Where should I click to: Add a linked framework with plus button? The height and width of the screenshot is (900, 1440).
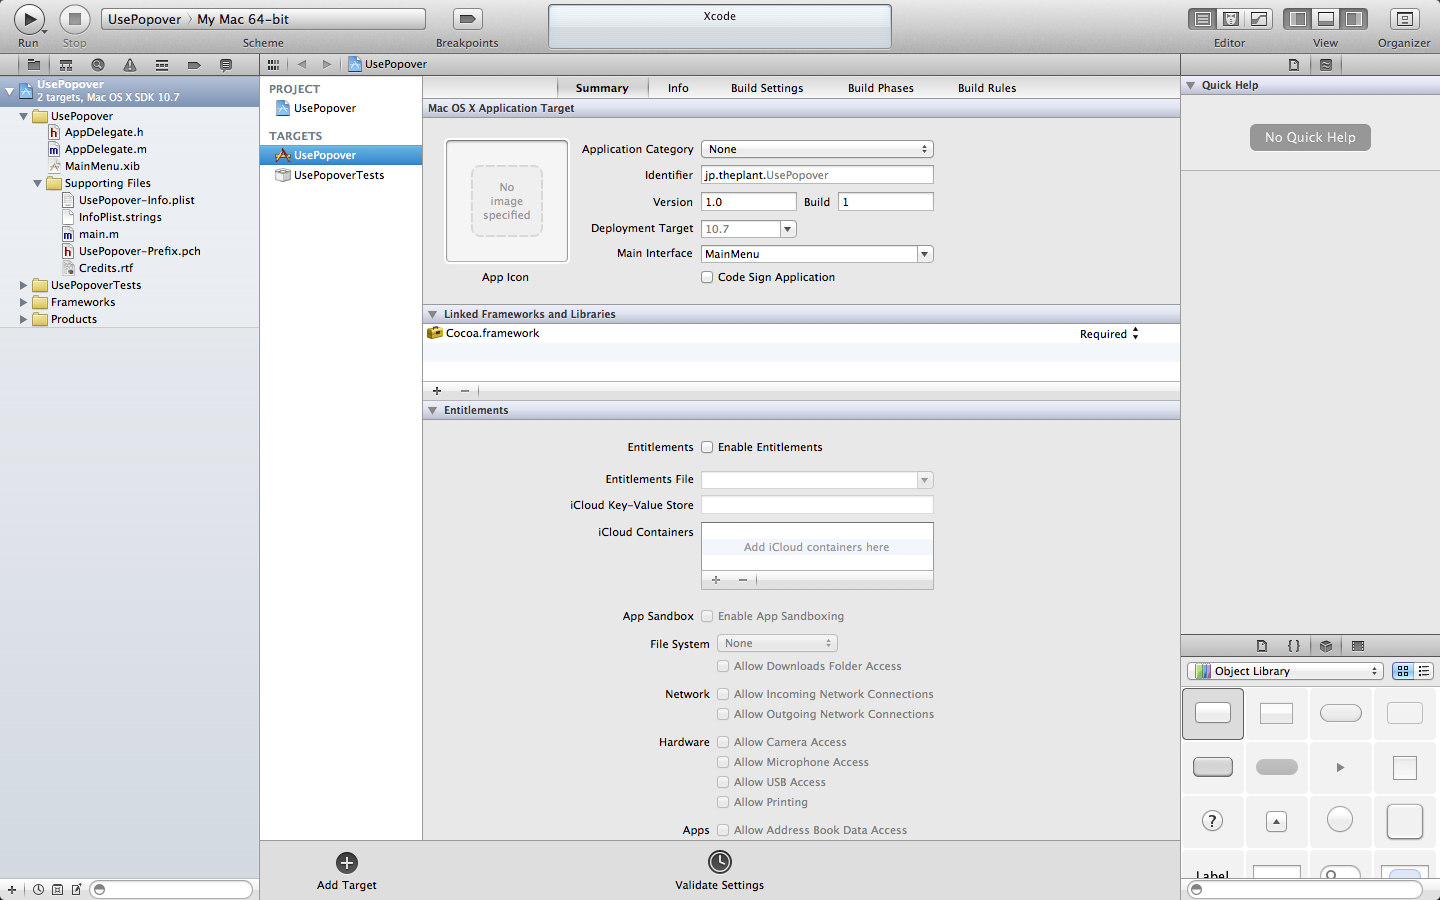click(x=437, y=391)
